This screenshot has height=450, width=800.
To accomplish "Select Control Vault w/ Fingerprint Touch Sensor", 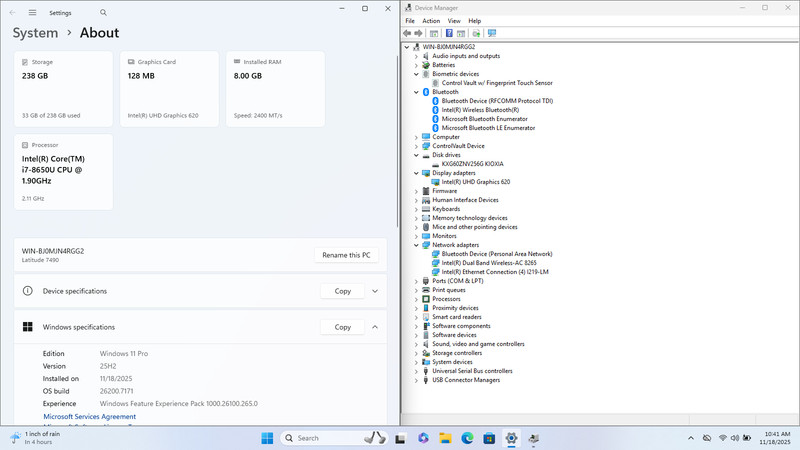I will tap(497, 83).
